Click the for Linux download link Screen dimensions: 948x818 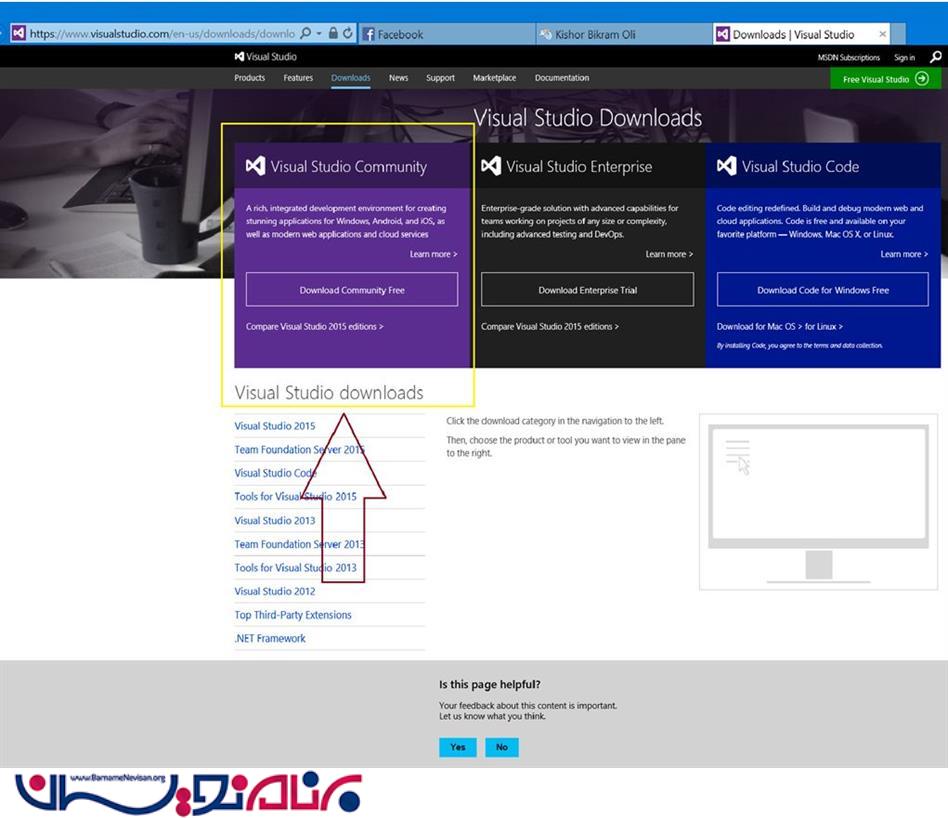[823, 326]
